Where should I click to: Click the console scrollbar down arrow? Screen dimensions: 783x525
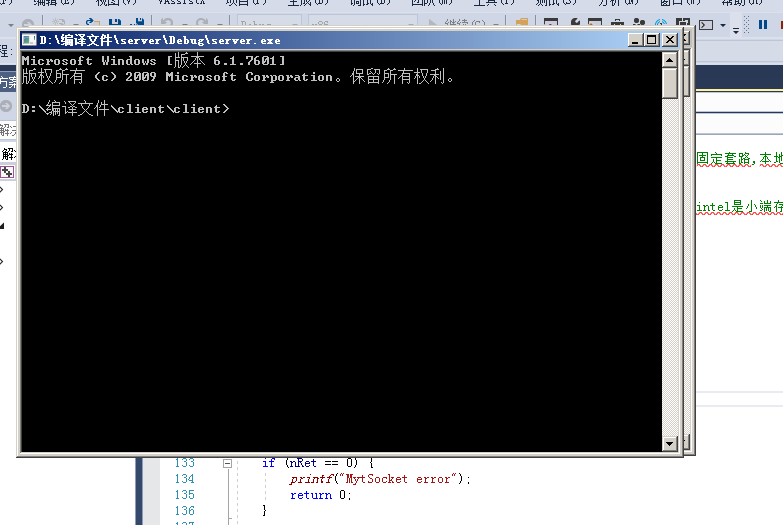pos(669,443)
